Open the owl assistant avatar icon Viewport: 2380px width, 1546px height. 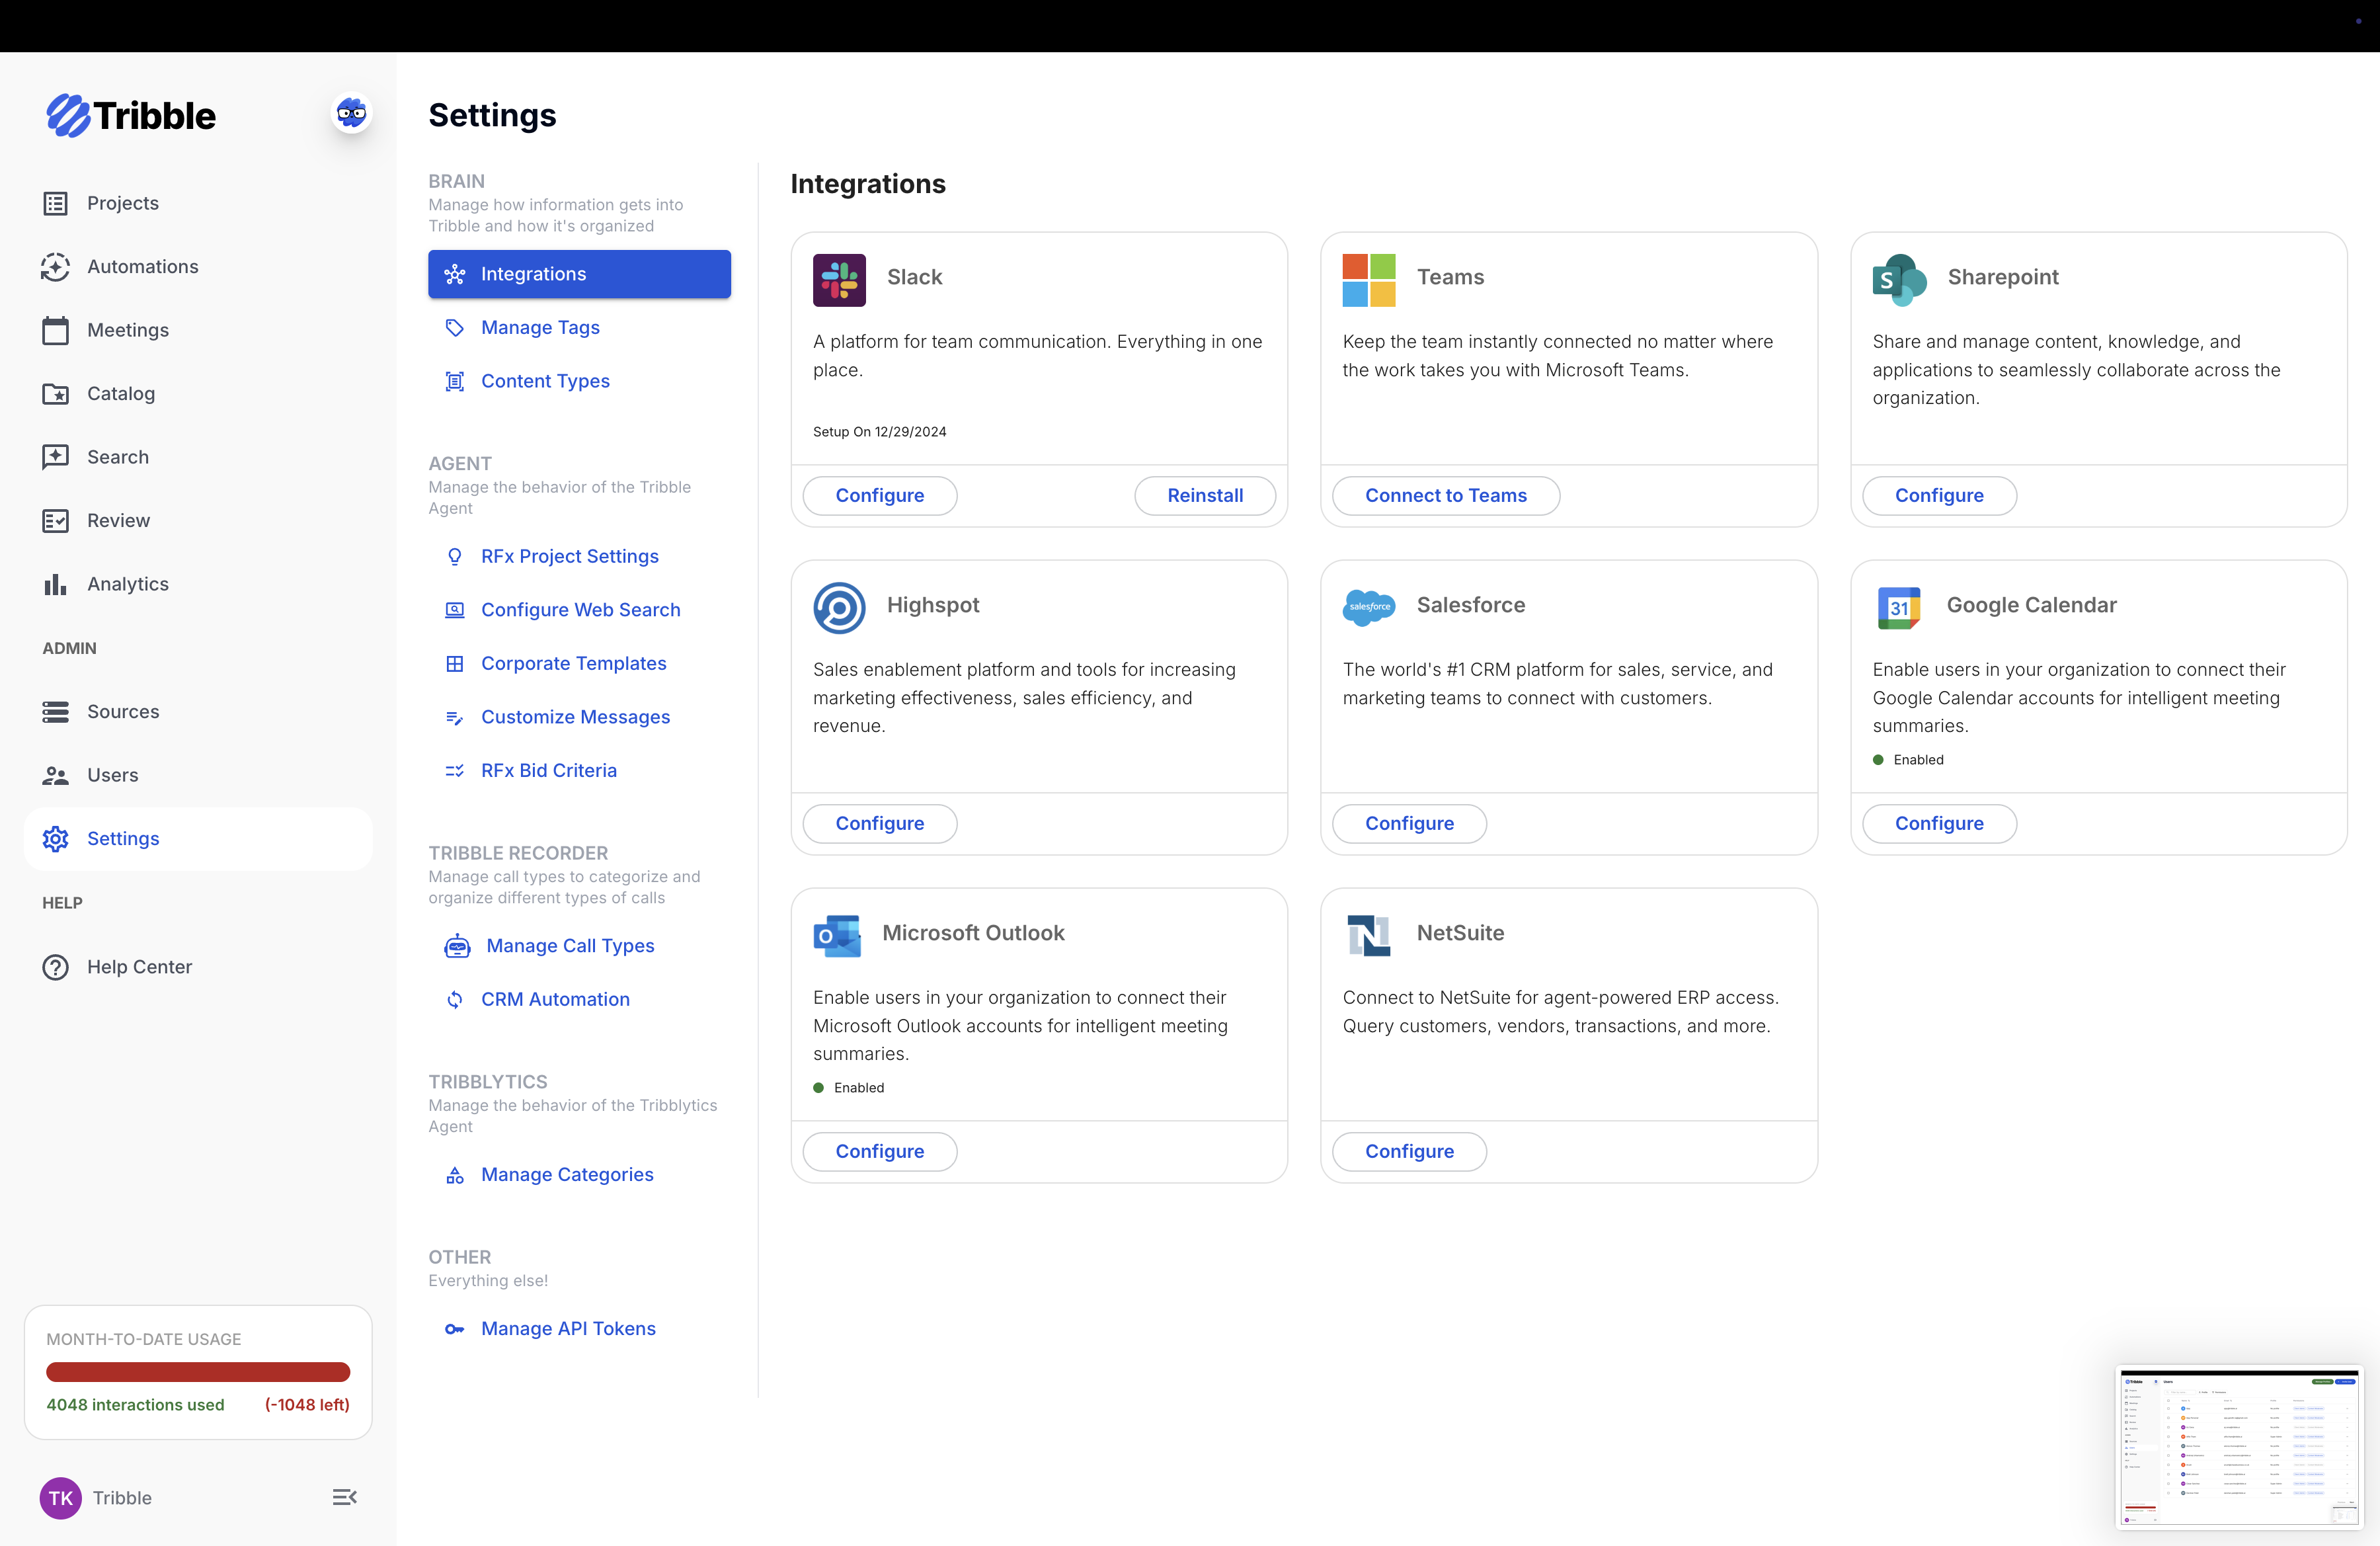(351, 113)
